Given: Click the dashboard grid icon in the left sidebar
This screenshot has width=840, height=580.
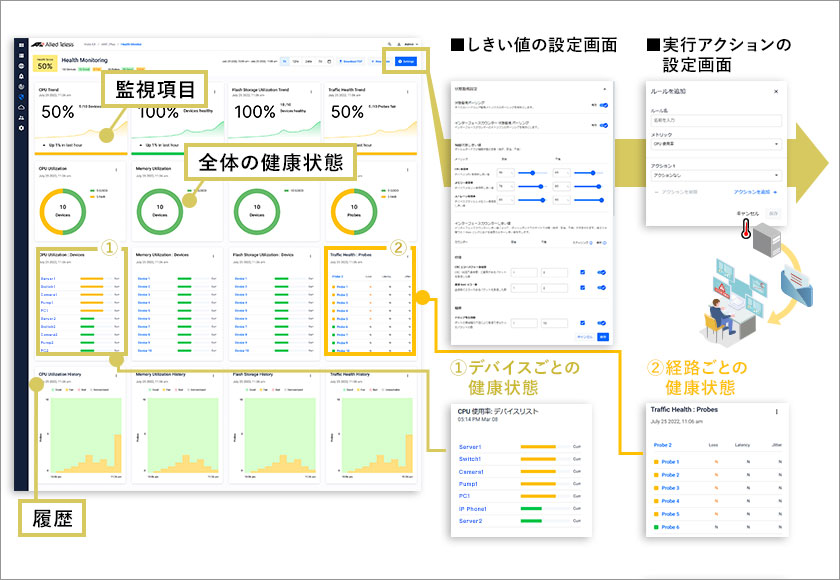Looking at the screenshot, I should [22, 45].
